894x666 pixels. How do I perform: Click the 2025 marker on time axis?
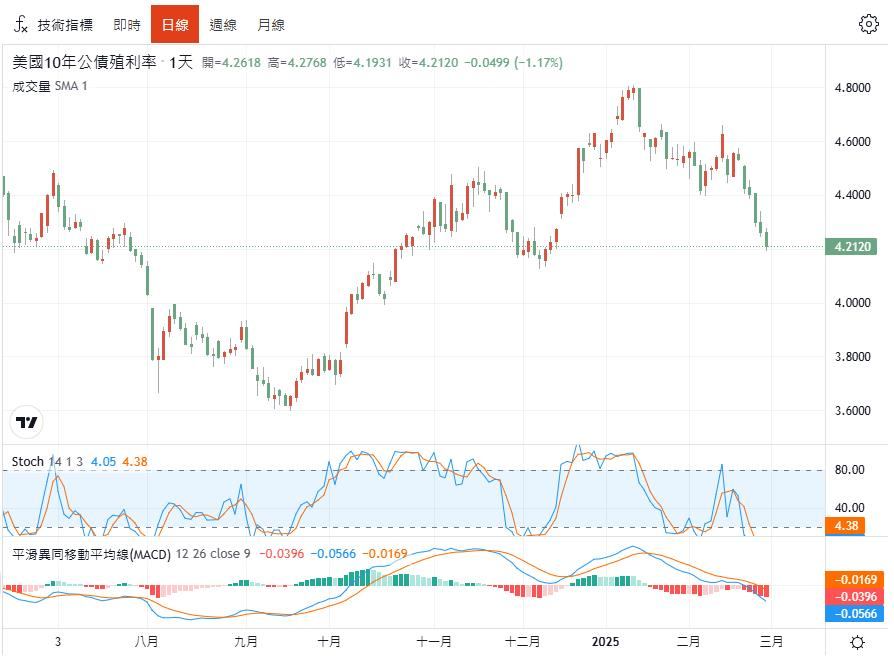point(606,641)
